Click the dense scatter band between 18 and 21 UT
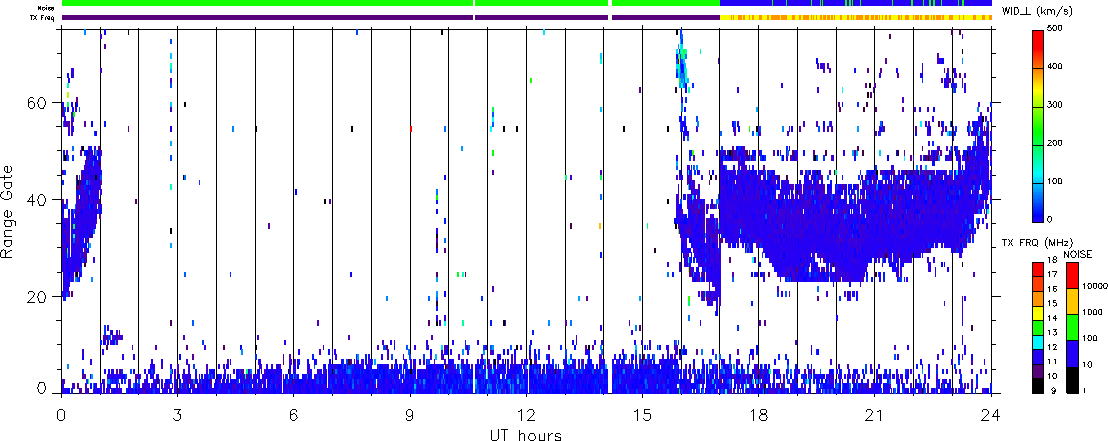This screenshot has width=1108, height=441. point(816,226)
